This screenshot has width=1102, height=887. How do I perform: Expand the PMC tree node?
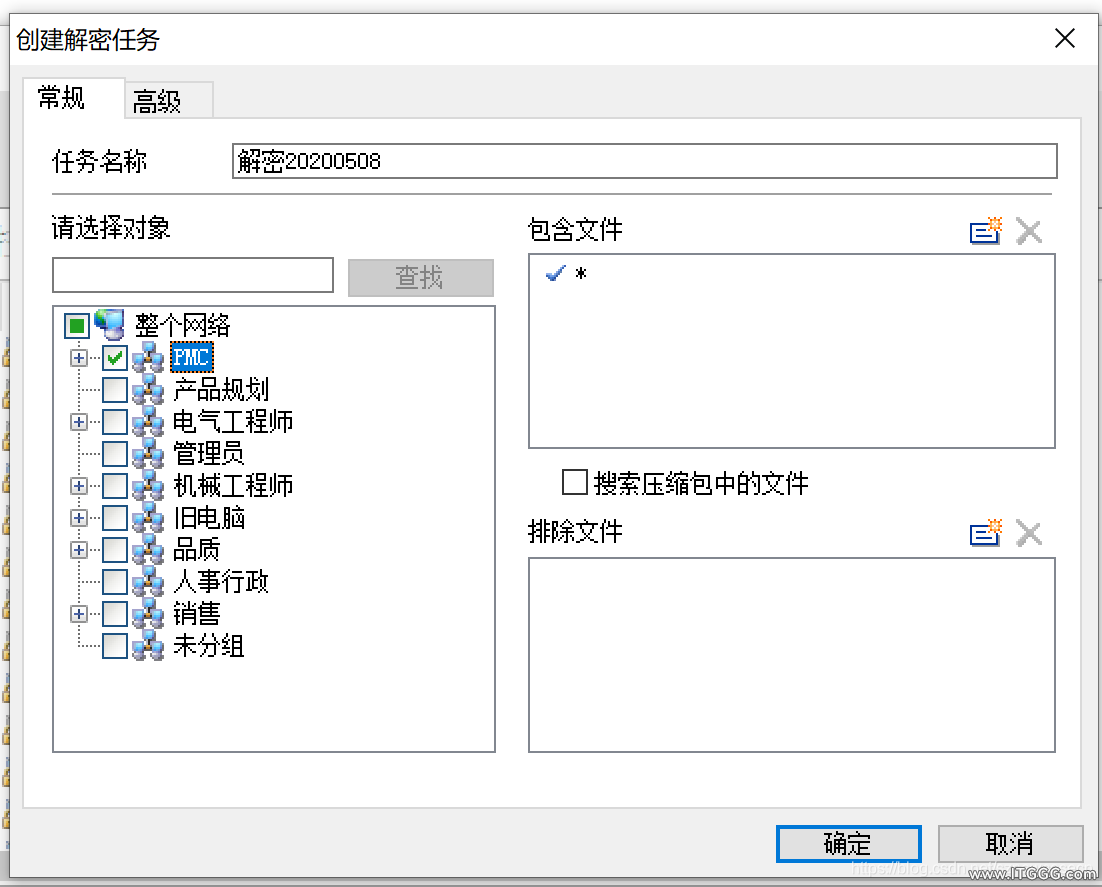[79, 358]
